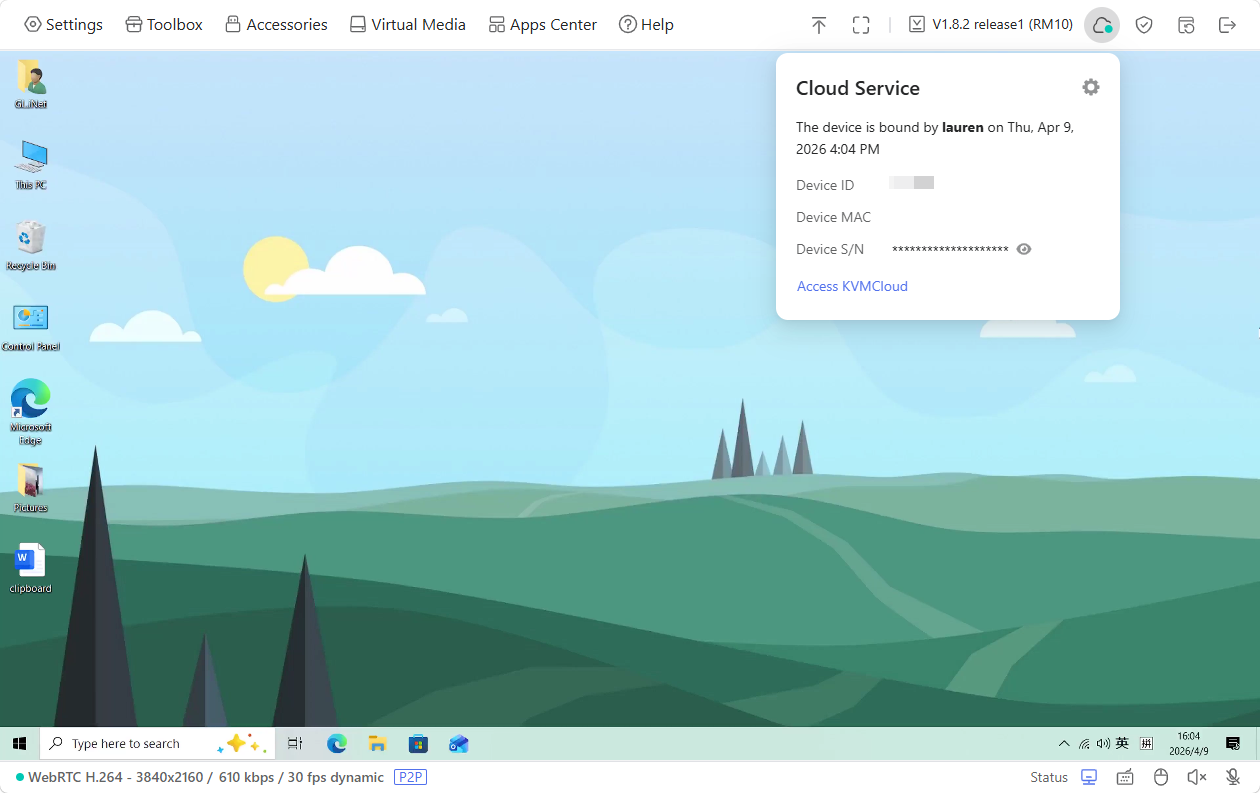Screen dimensions: 1260x793
Task: Click the Windows taskbar search box
Action: [x=128, y=744]
